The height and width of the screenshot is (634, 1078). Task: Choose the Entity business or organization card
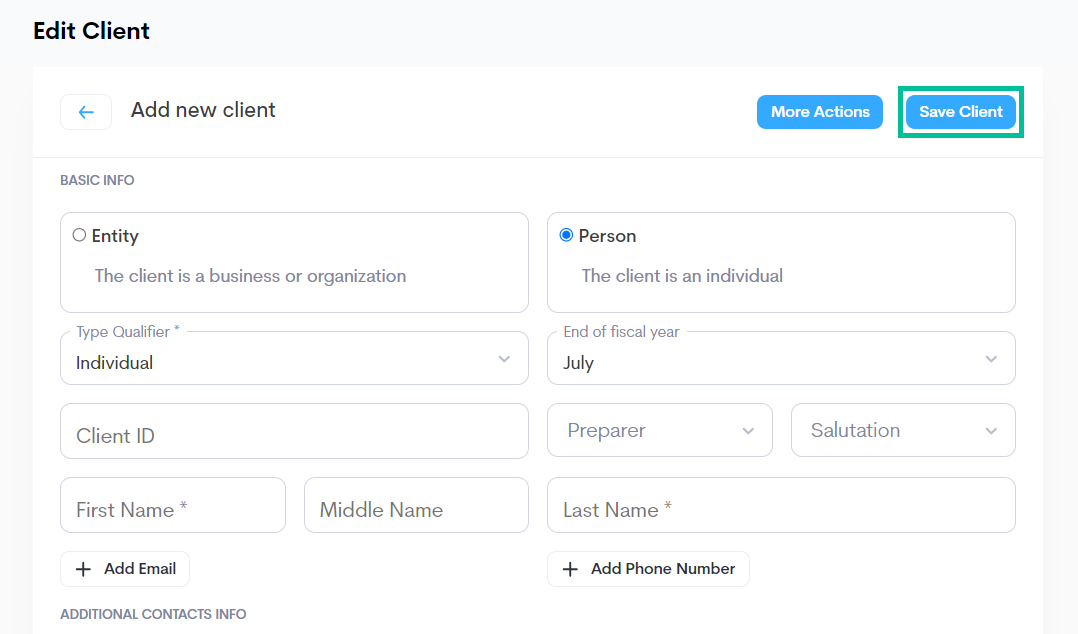[x=294, y=262]
